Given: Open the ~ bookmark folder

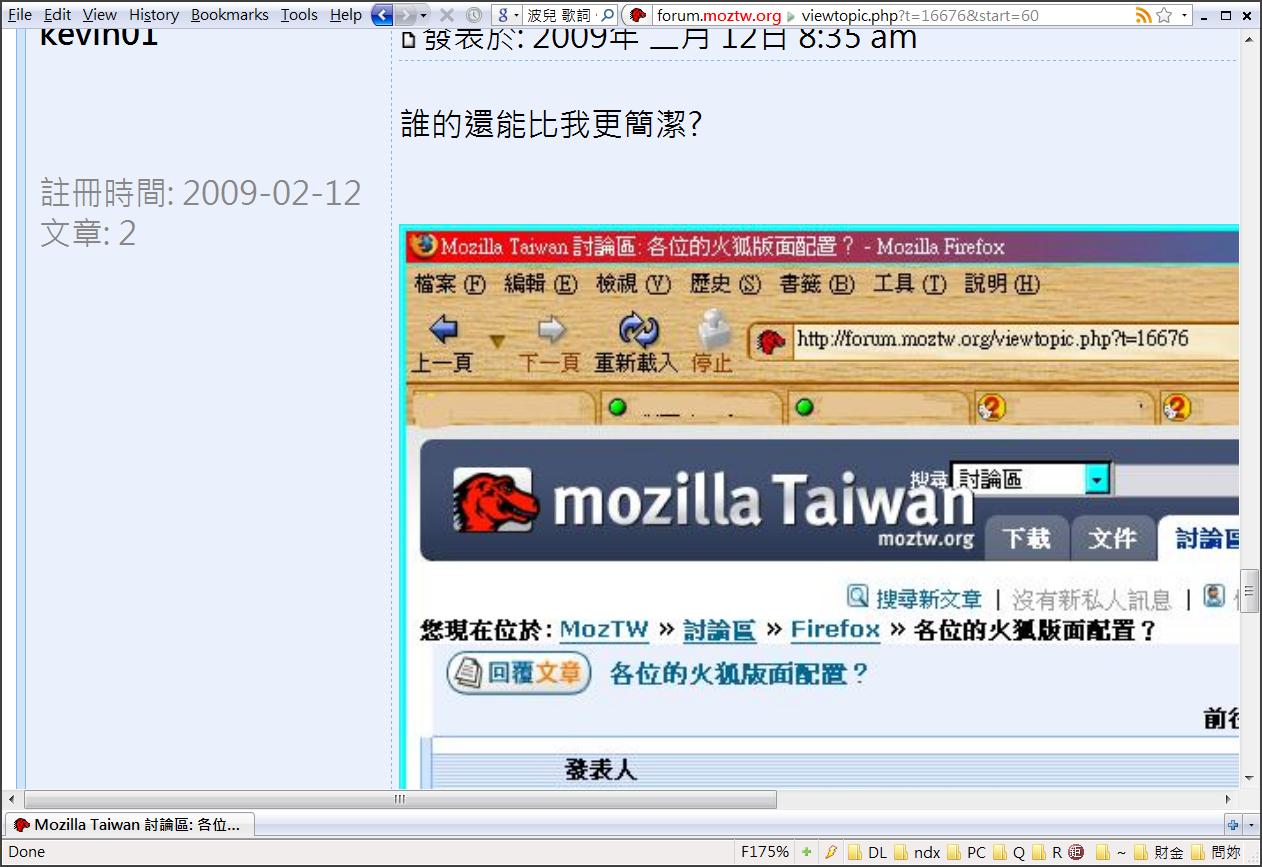Looking at the screenshot, I should pyautogui.click(x=1112, y=853).
